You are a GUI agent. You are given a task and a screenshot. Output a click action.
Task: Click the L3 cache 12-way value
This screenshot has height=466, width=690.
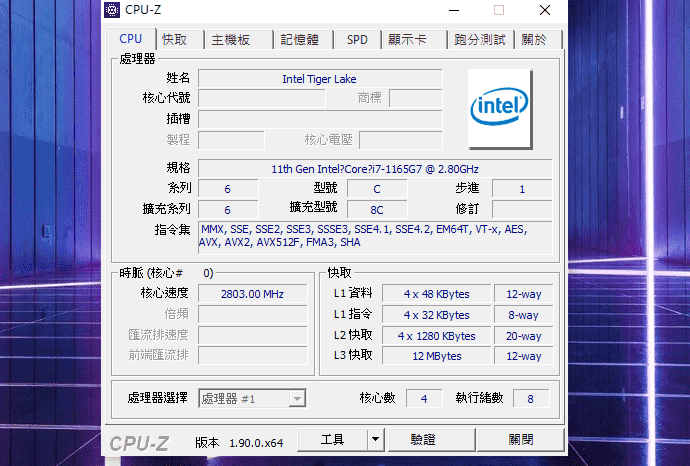pyautogui.click(x=523, y=356)
